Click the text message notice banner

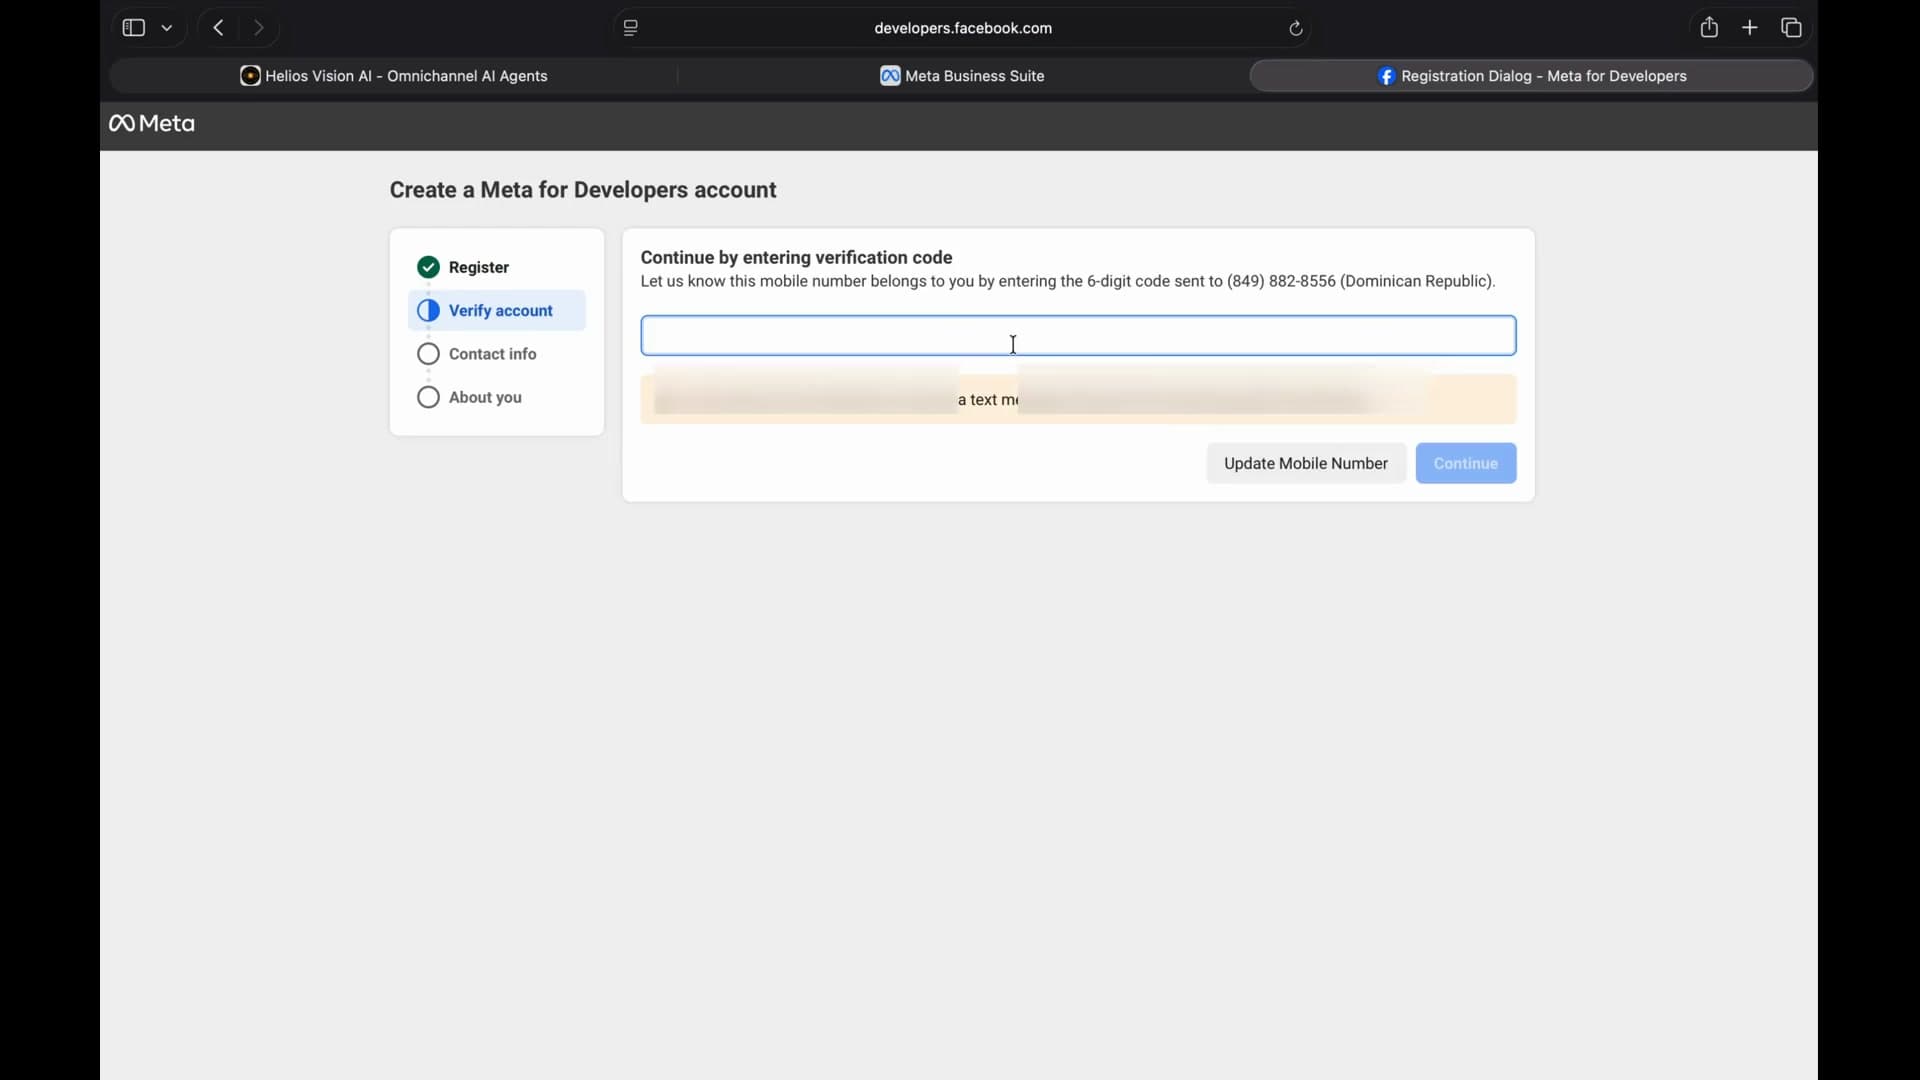tap(1078, 400)
